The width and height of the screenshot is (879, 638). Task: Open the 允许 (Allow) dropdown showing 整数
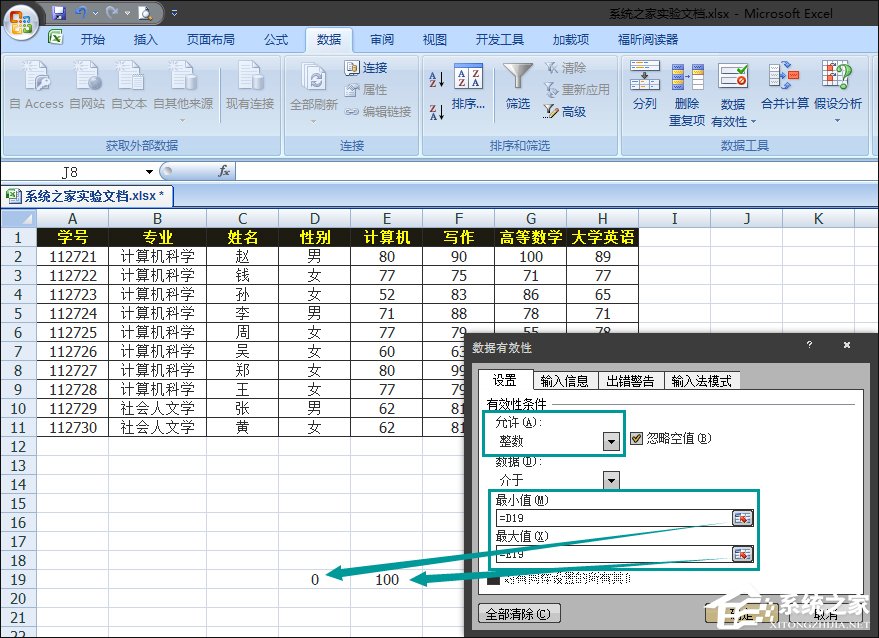[x=611, y=441]
